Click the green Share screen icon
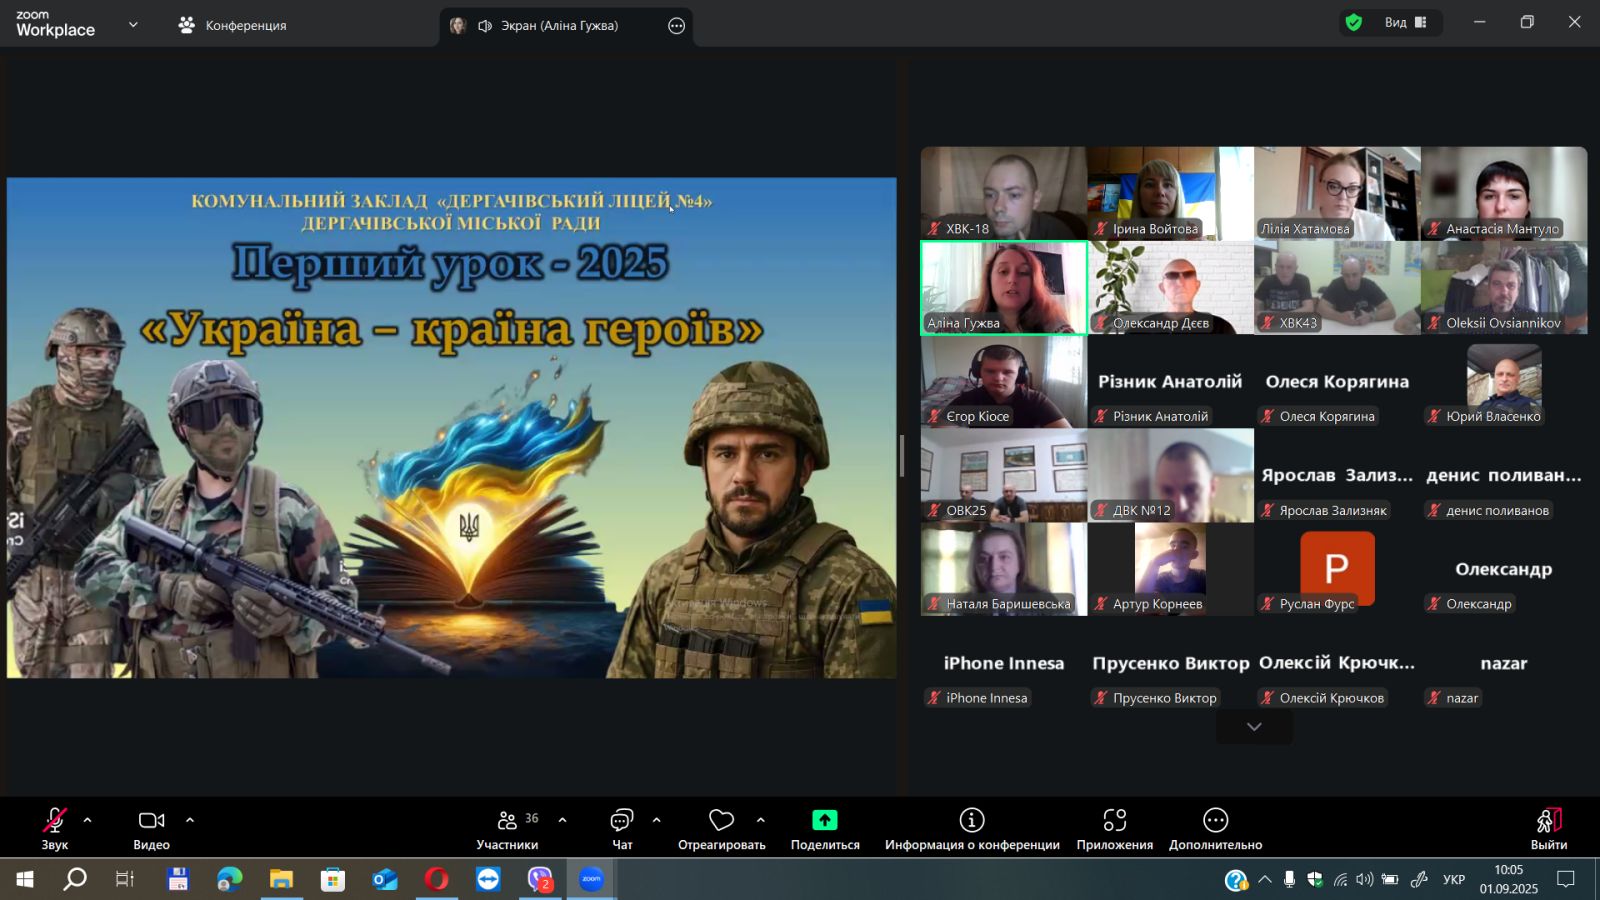1600x900 pixels. [824, 821]
